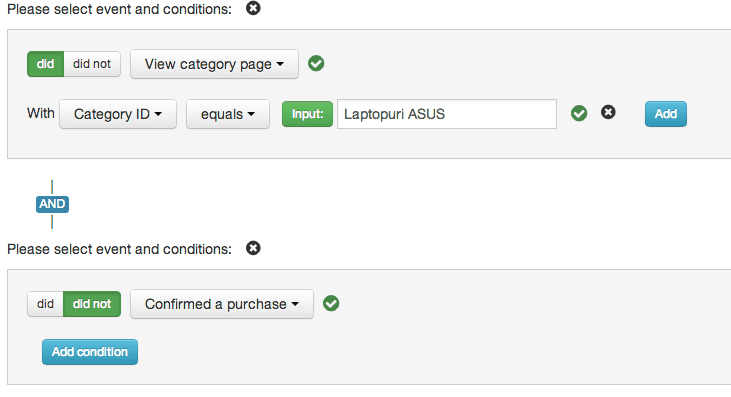Click the second 'Please select event and conditions' label

119,249
